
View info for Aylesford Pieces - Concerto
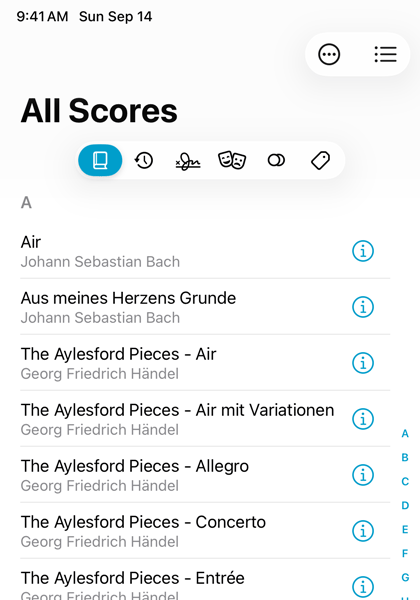(363, 531)
